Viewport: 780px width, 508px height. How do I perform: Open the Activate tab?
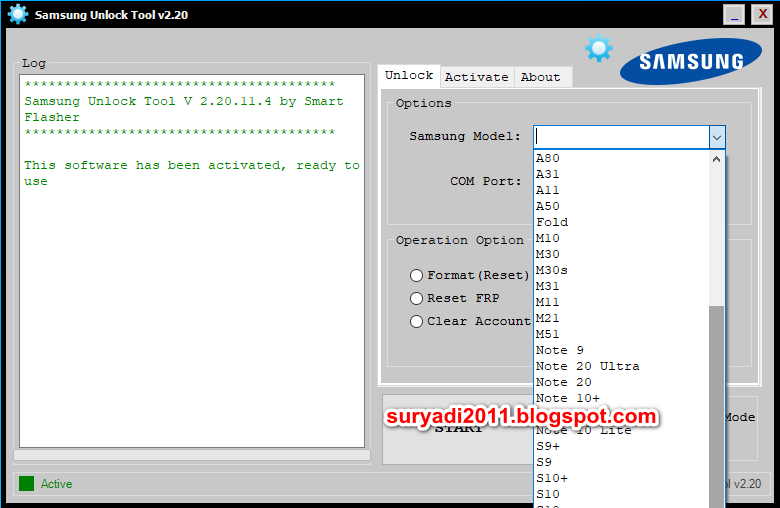click(x=477, y=77)
